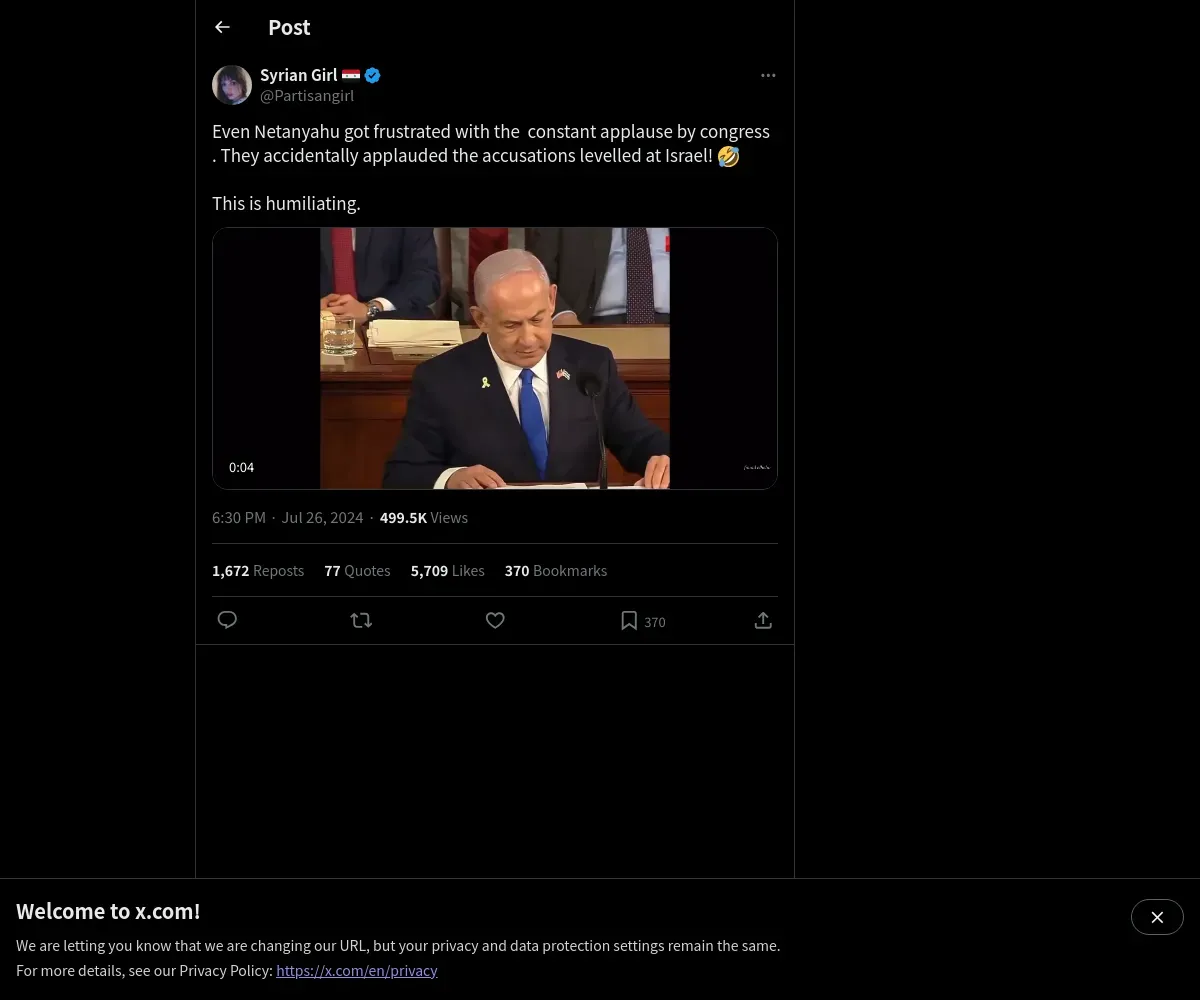Click the 499.5K Views count
This screenshot has height=1000, width=1200.
click(423, 518)
